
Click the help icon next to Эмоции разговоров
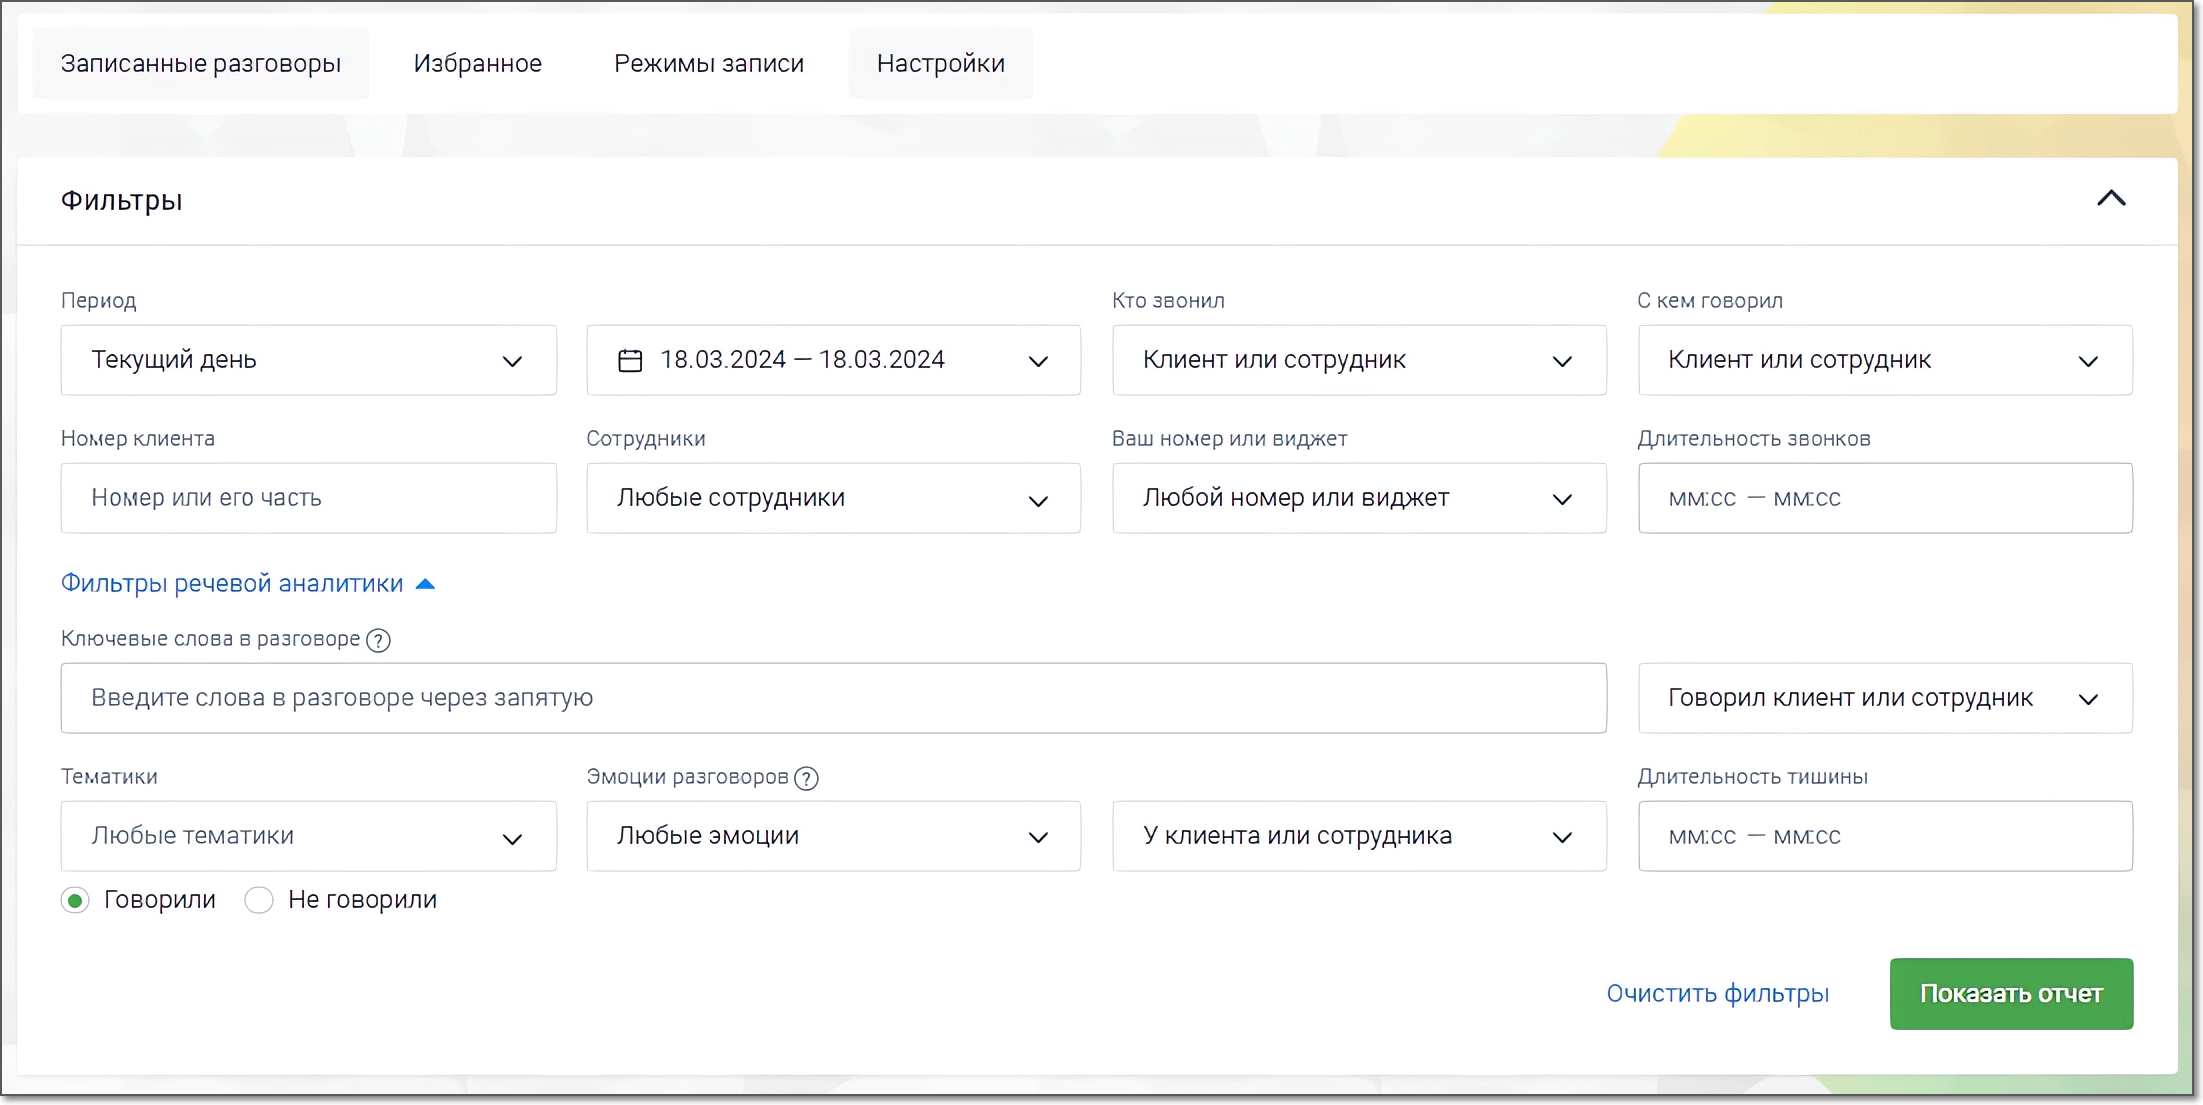[x=806, y=778]
